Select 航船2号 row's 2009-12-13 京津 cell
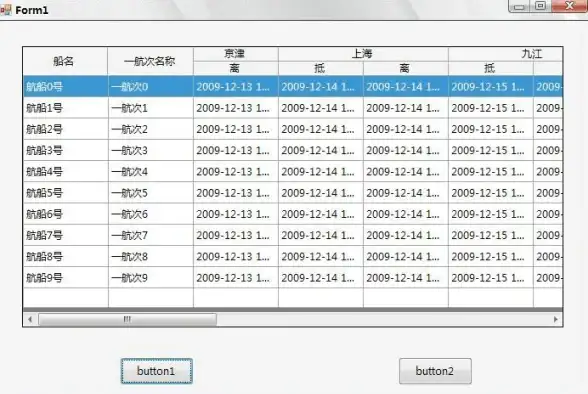 tap(236, 129)
